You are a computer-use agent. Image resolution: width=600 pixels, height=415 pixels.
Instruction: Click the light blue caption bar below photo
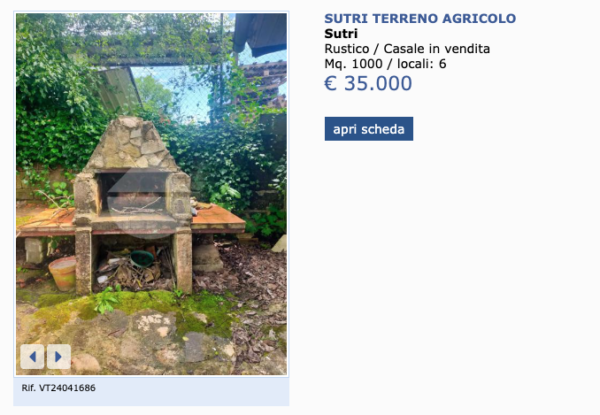click(151, 391)
